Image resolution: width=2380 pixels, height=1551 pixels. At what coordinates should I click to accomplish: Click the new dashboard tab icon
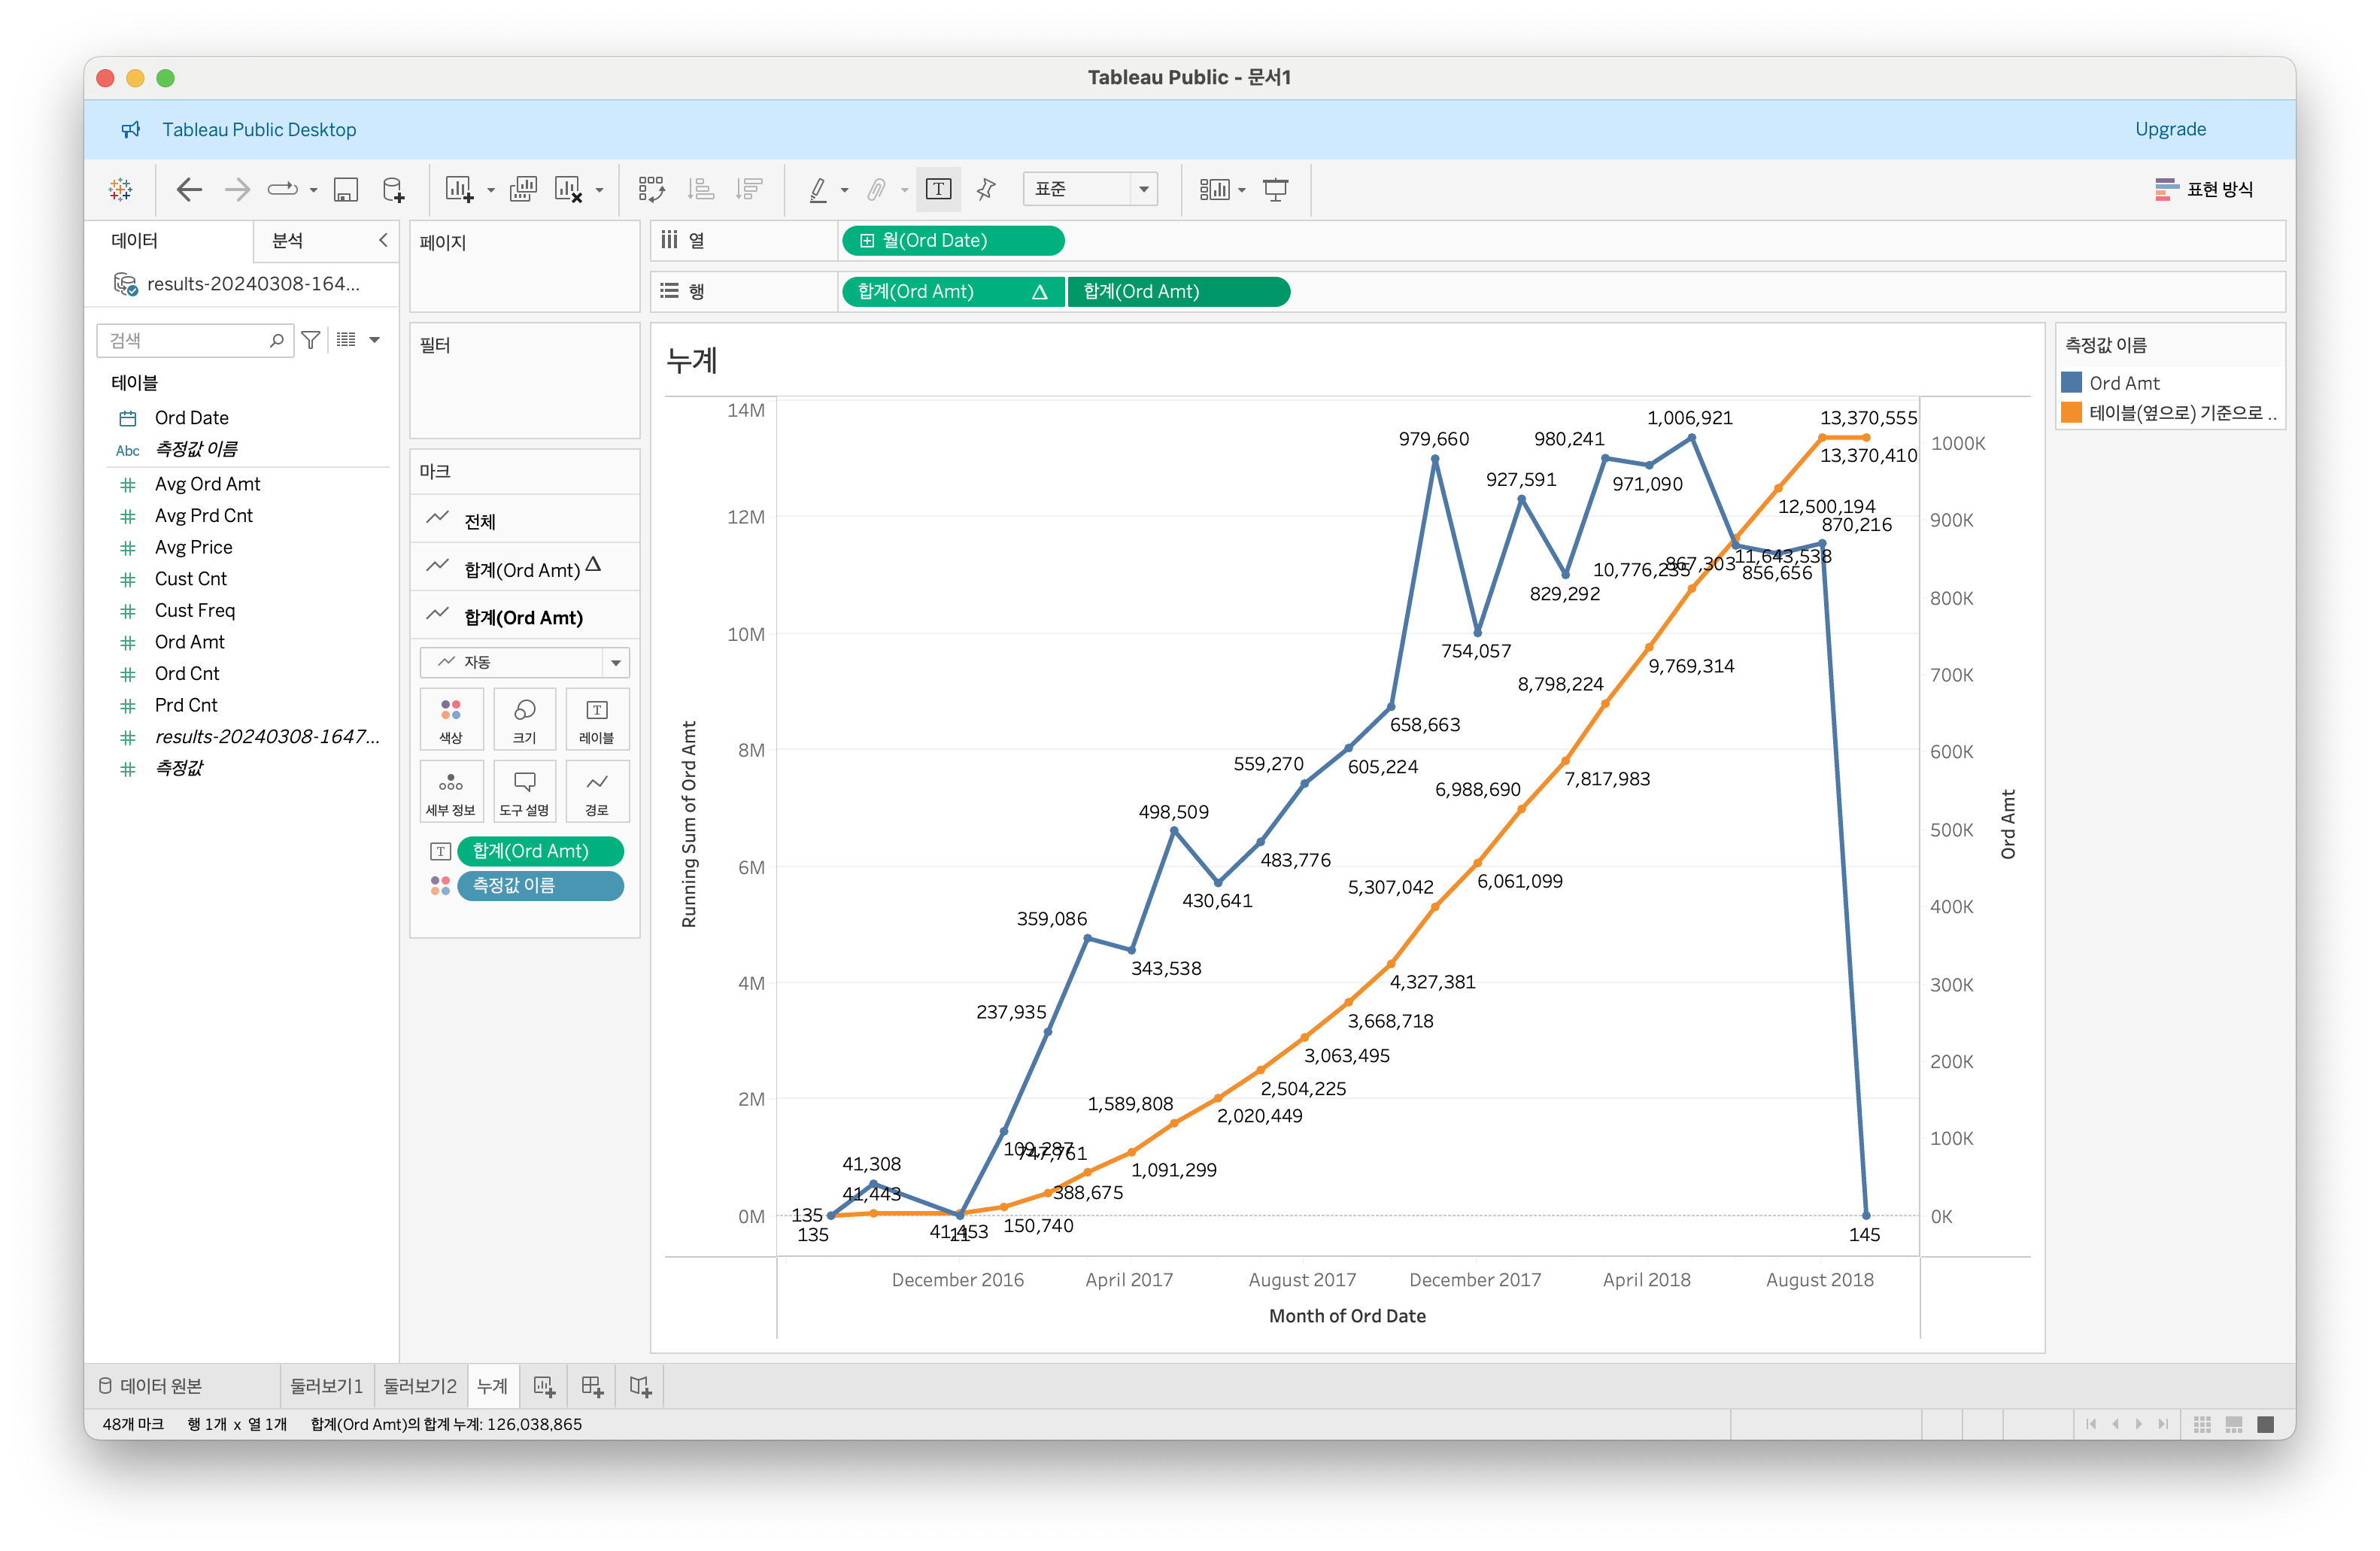coord(592,1386)
